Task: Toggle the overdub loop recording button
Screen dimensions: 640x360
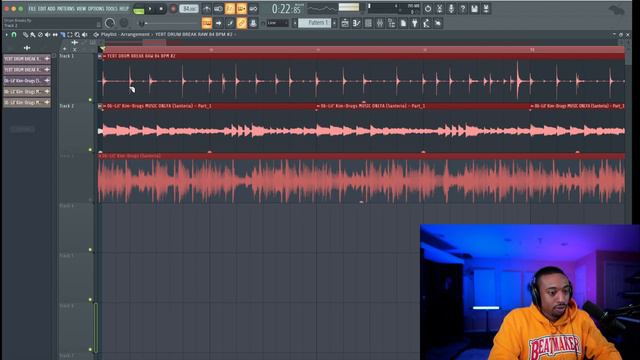Action: click(x=241, y=9)
